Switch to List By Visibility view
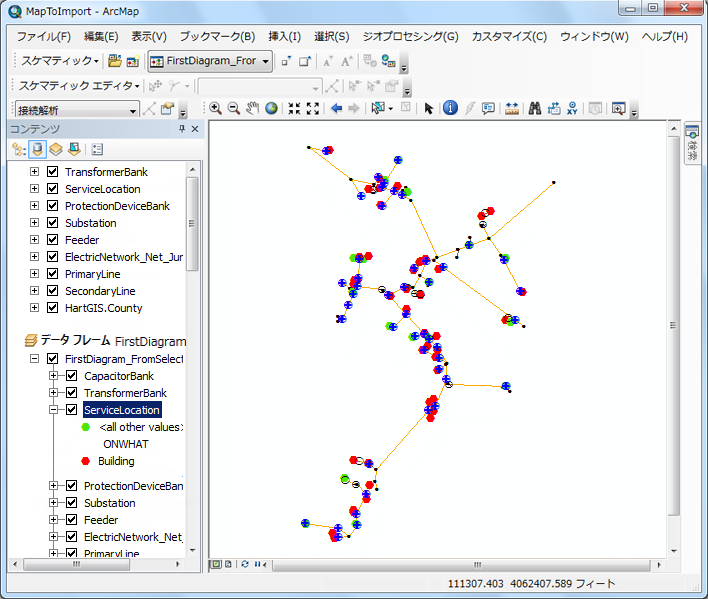This screenshot has height=599, width=708. tap(56, 149)
